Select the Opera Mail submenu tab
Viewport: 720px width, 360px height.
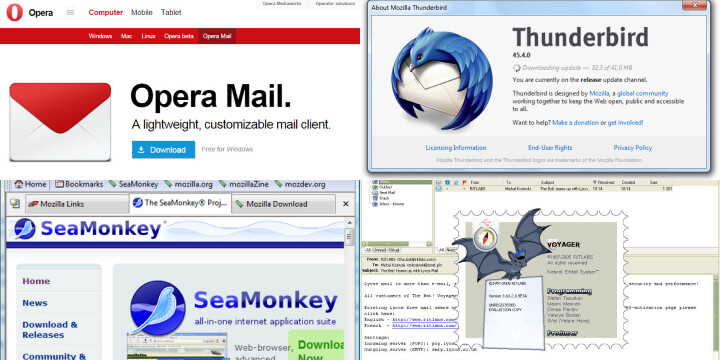217,36
